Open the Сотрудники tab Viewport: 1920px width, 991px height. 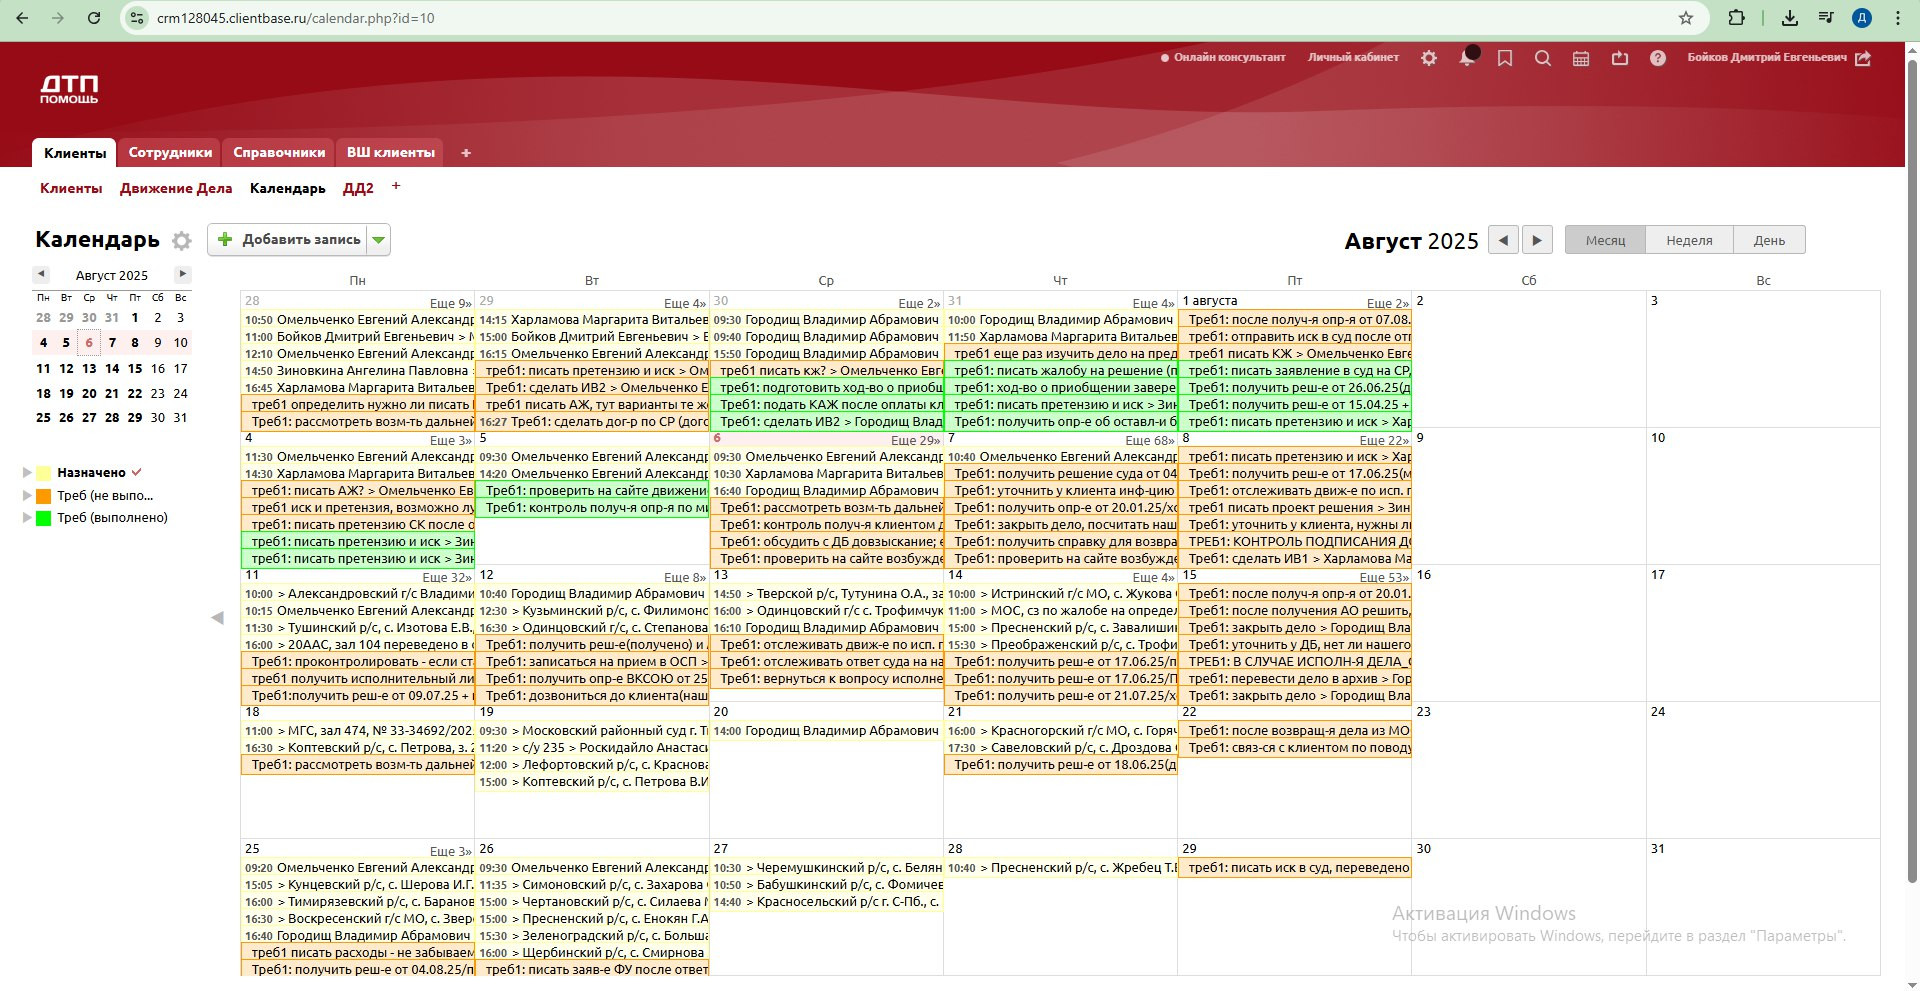[170, 152]
